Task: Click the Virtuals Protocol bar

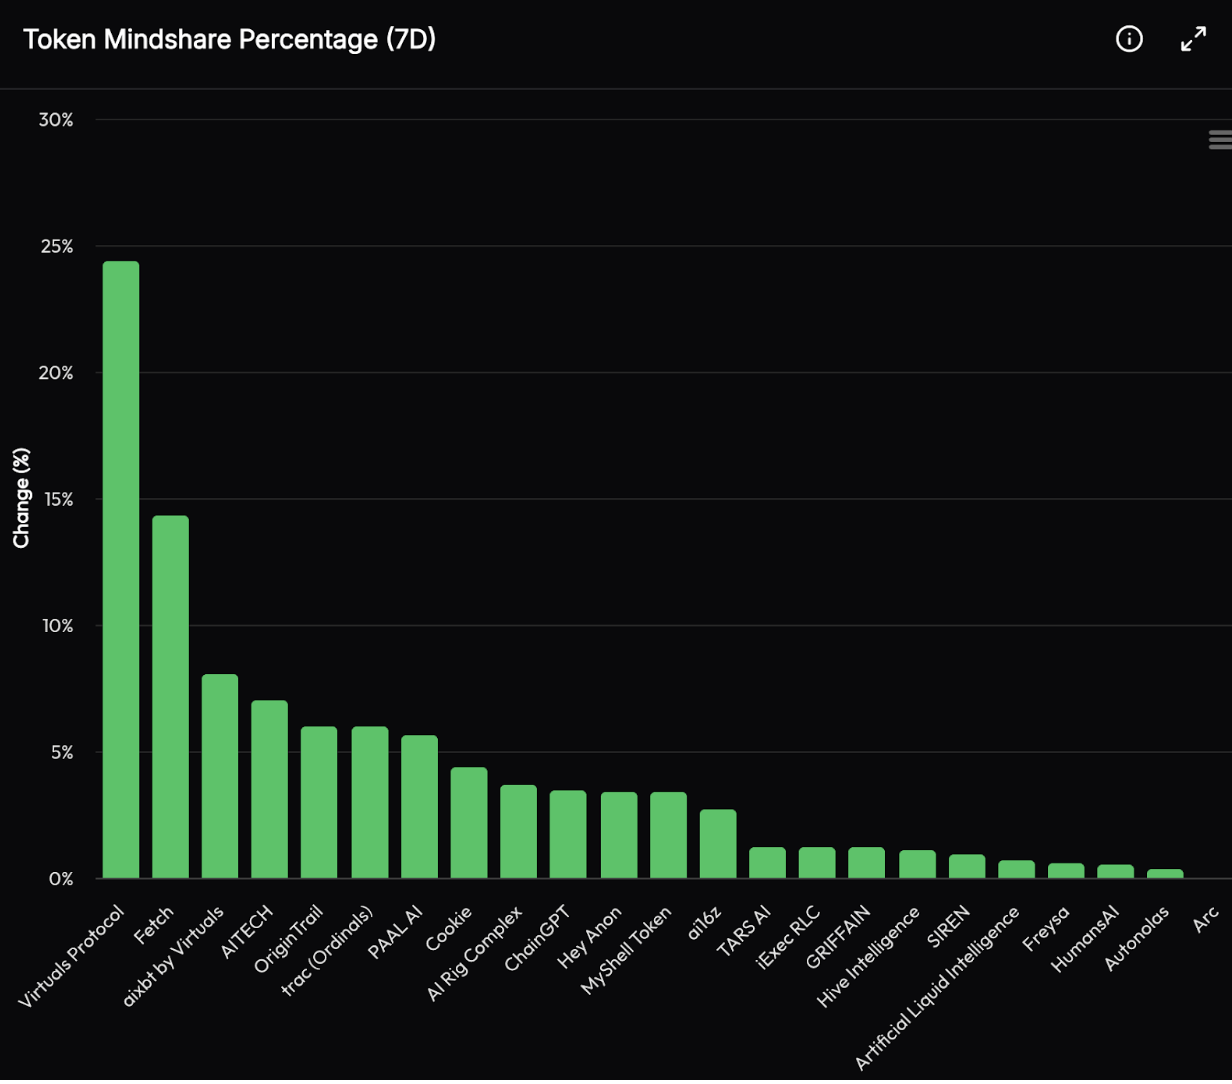Action: (121, 570)
